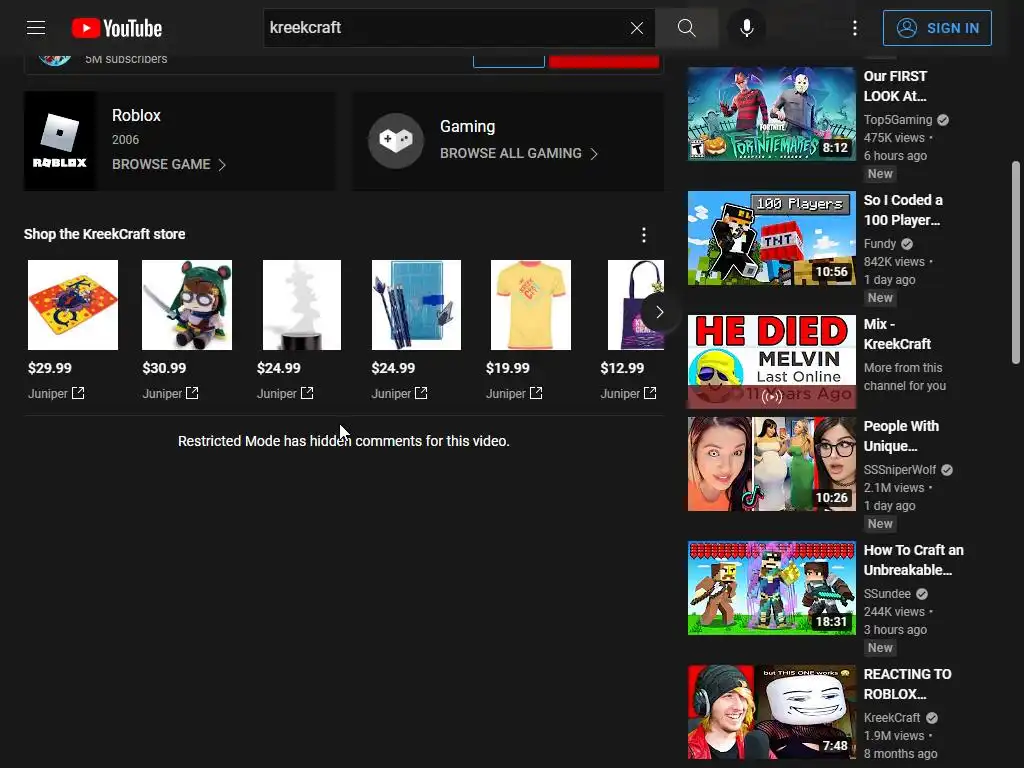Click BROWSE GAME link
Screen dimensions: 1024x768
coord(169,165)
